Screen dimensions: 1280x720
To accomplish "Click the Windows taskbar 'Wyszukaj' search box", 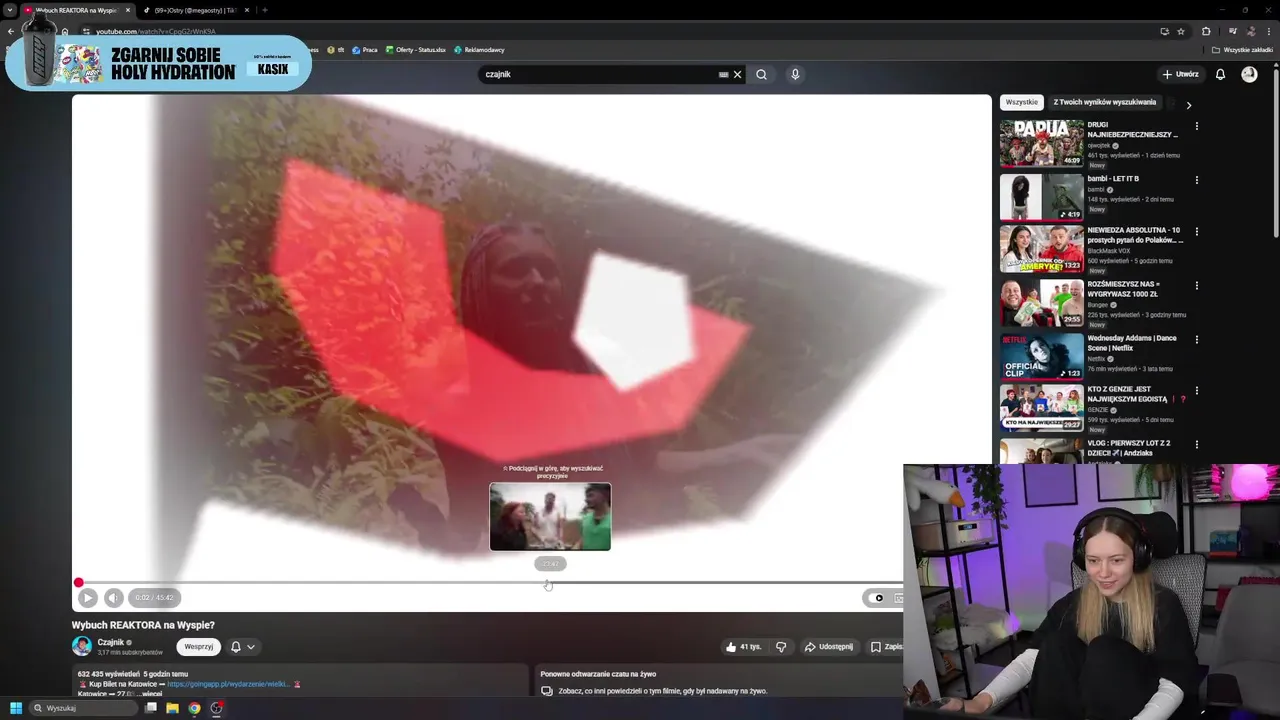I will (x=85, y=708).
